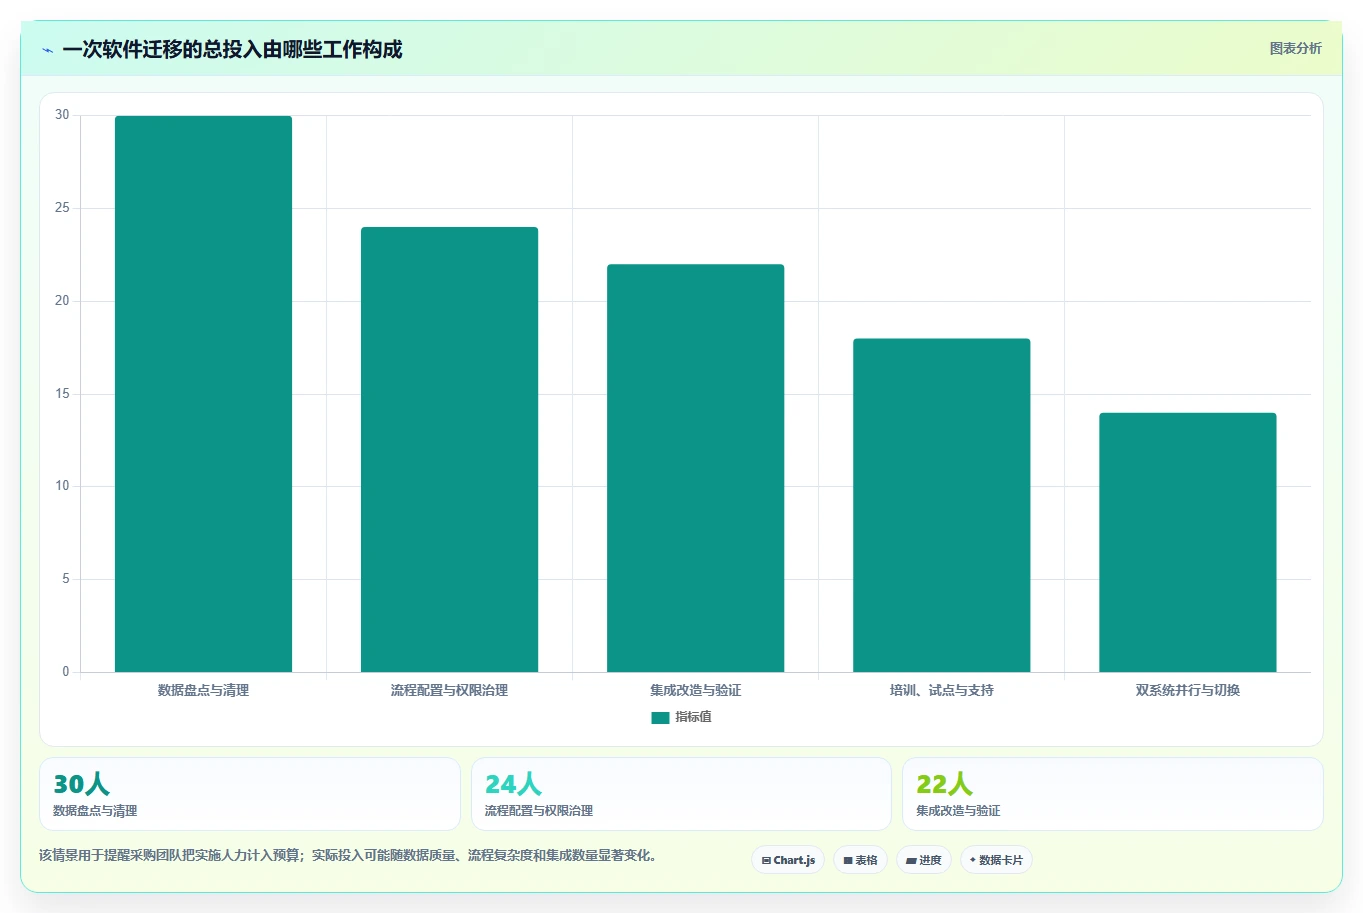Click the 数据盘点与清理 x-axis label
The height and width of the screenshot is (913, 1363).
(203, 690)
